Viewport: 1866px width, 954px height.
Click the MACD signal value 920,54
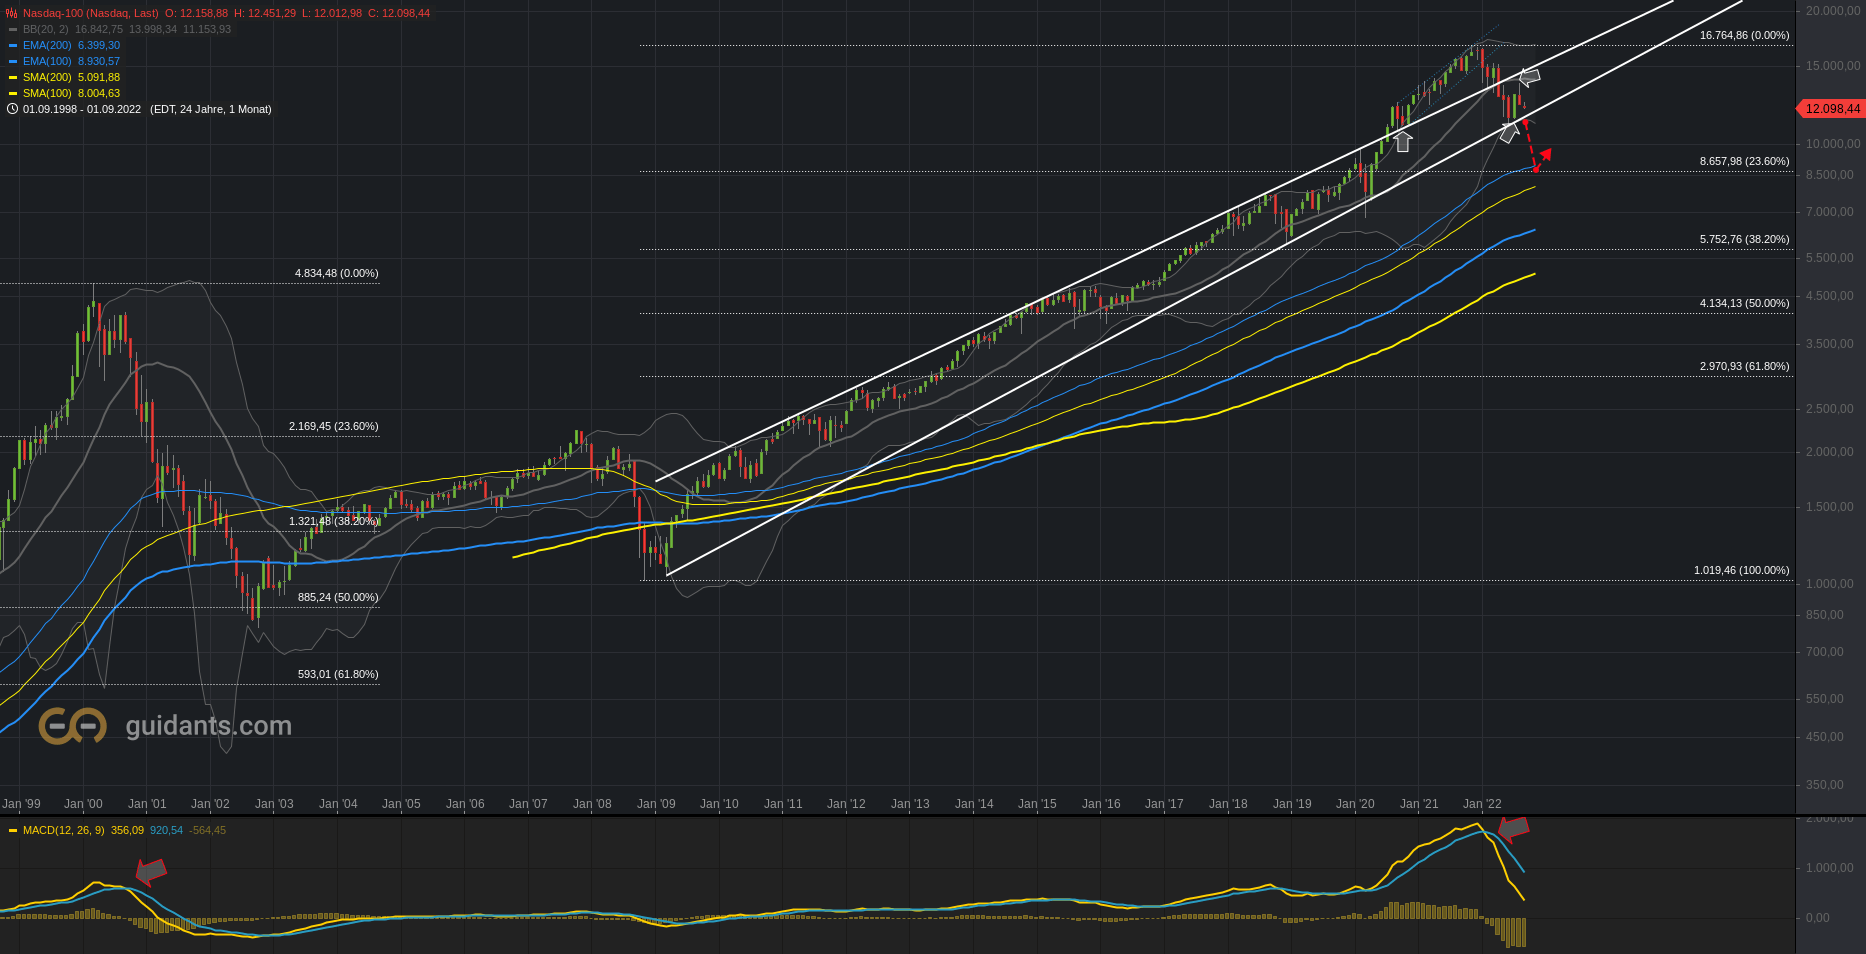click(166, 830)
